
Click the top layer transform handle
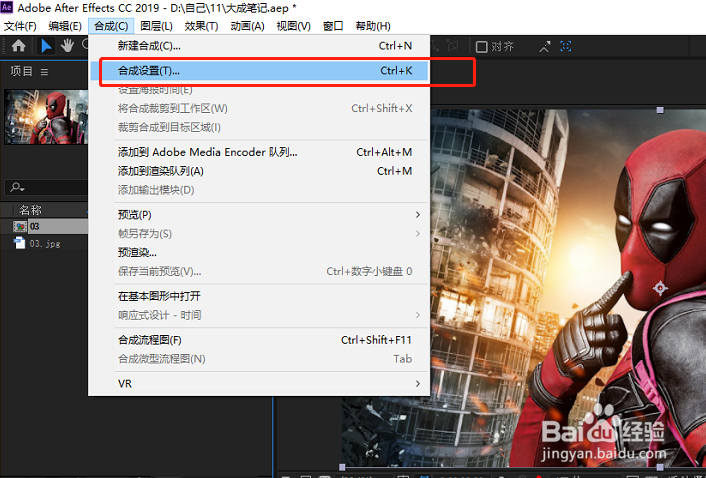coord(661,110)
